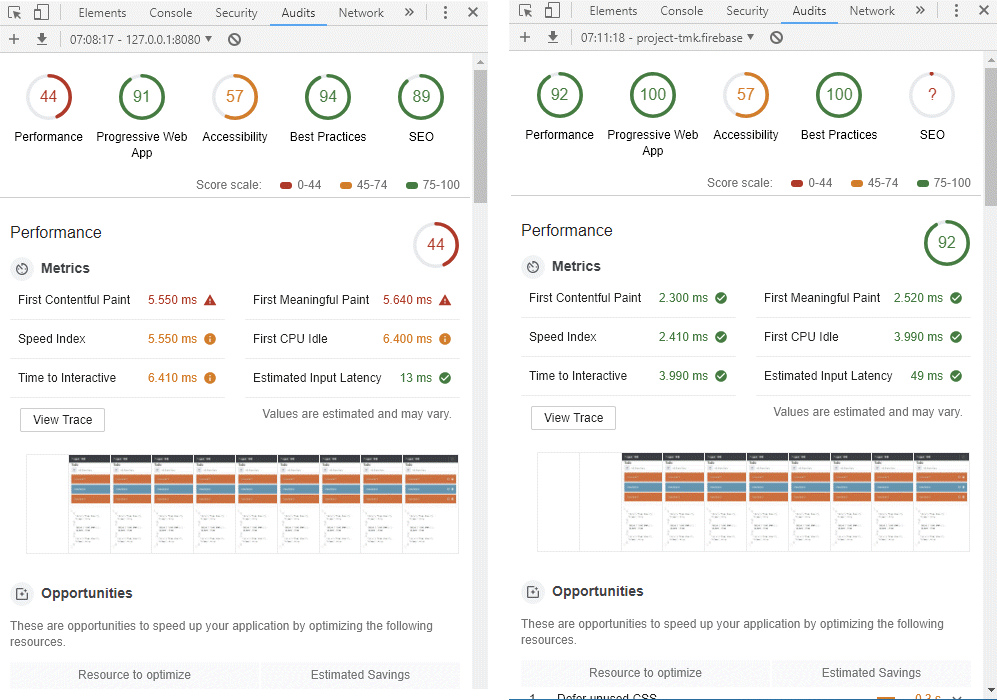The height and width of the screenshot is (700, 997).
Task: Open the 07:11:18 project-tmk.firebase report dropdown
Action: click(x=667, y=38)
